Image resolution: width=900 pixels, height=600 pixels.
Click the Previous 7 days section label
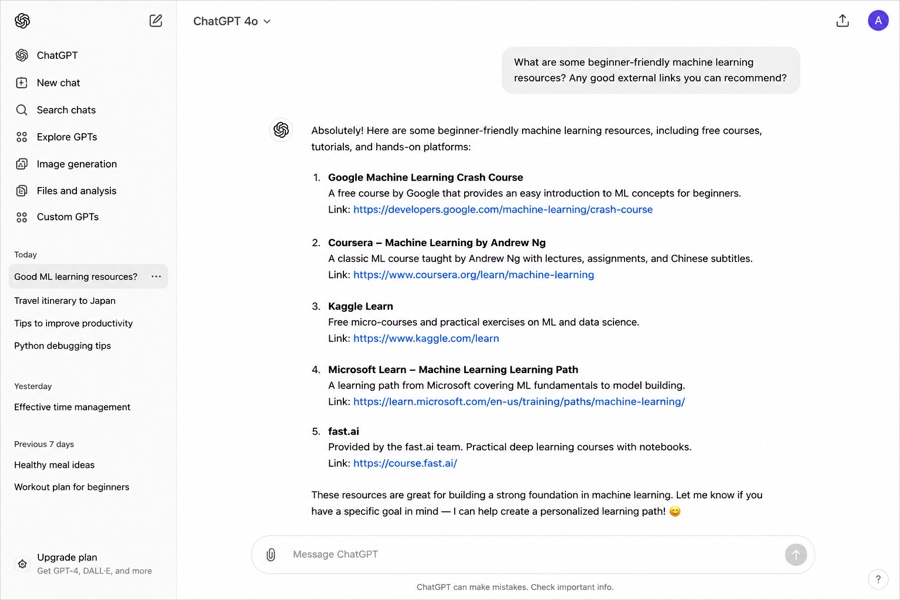point(44,444)
